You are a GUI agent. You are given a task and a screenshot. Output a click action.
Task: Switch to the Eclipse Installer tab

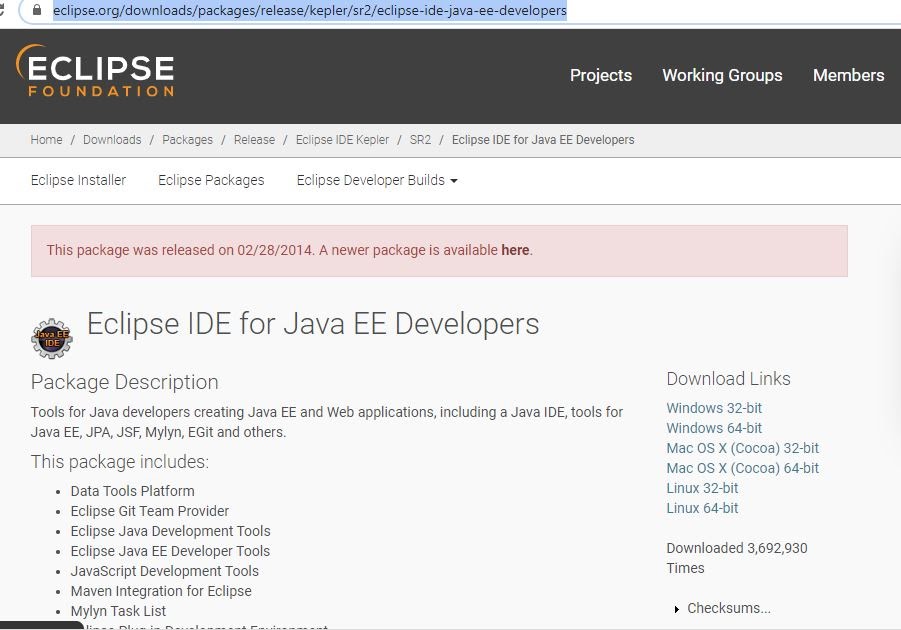click(x=78, y=180)
